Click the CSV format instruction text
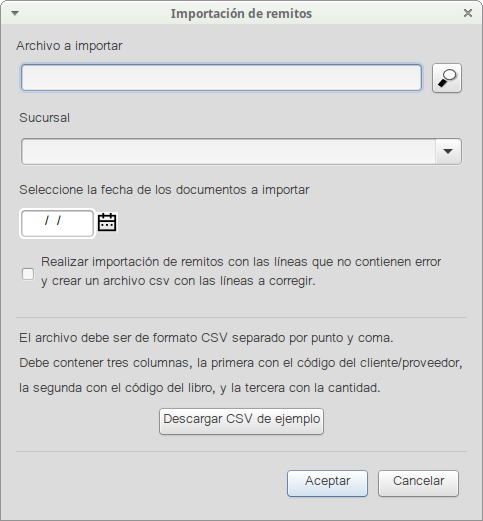 [x=206, y=338]
